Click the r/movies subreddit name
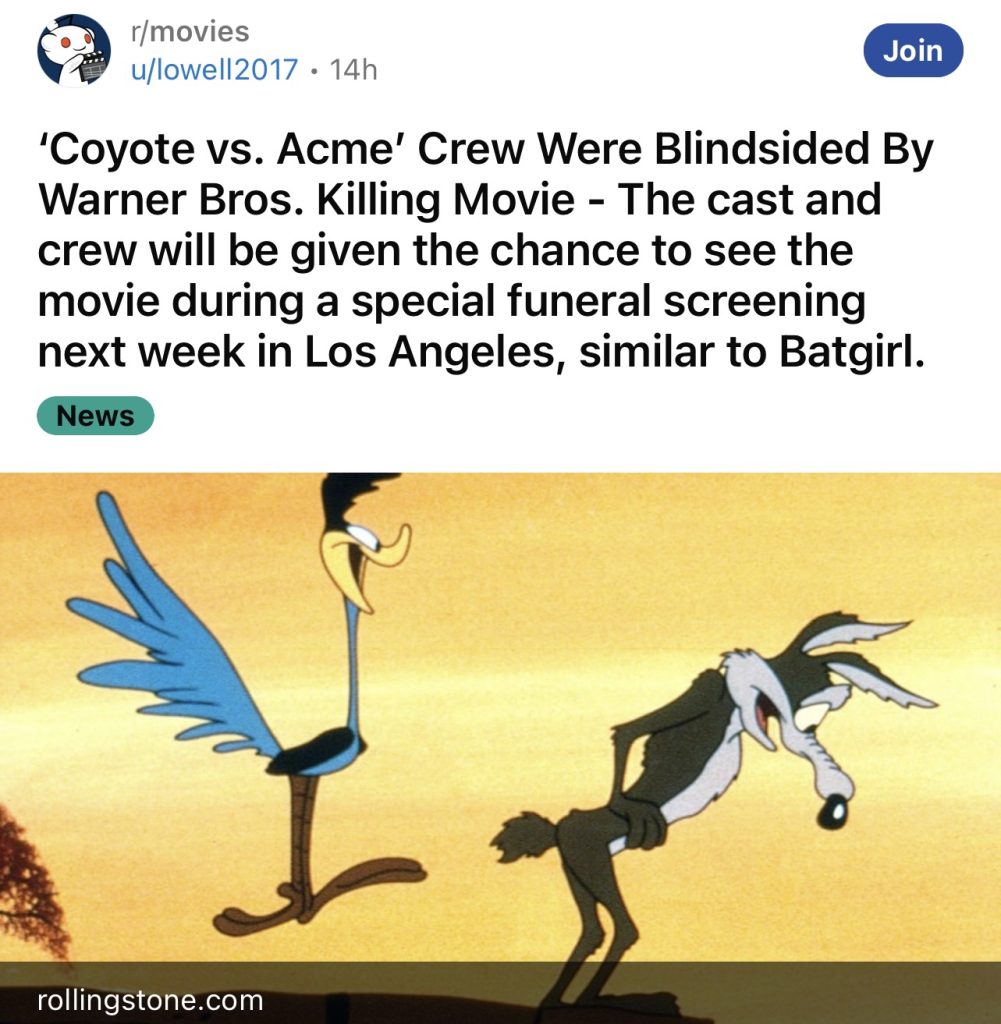This screenshot has width=1001, height=1024. coord(190,31)
